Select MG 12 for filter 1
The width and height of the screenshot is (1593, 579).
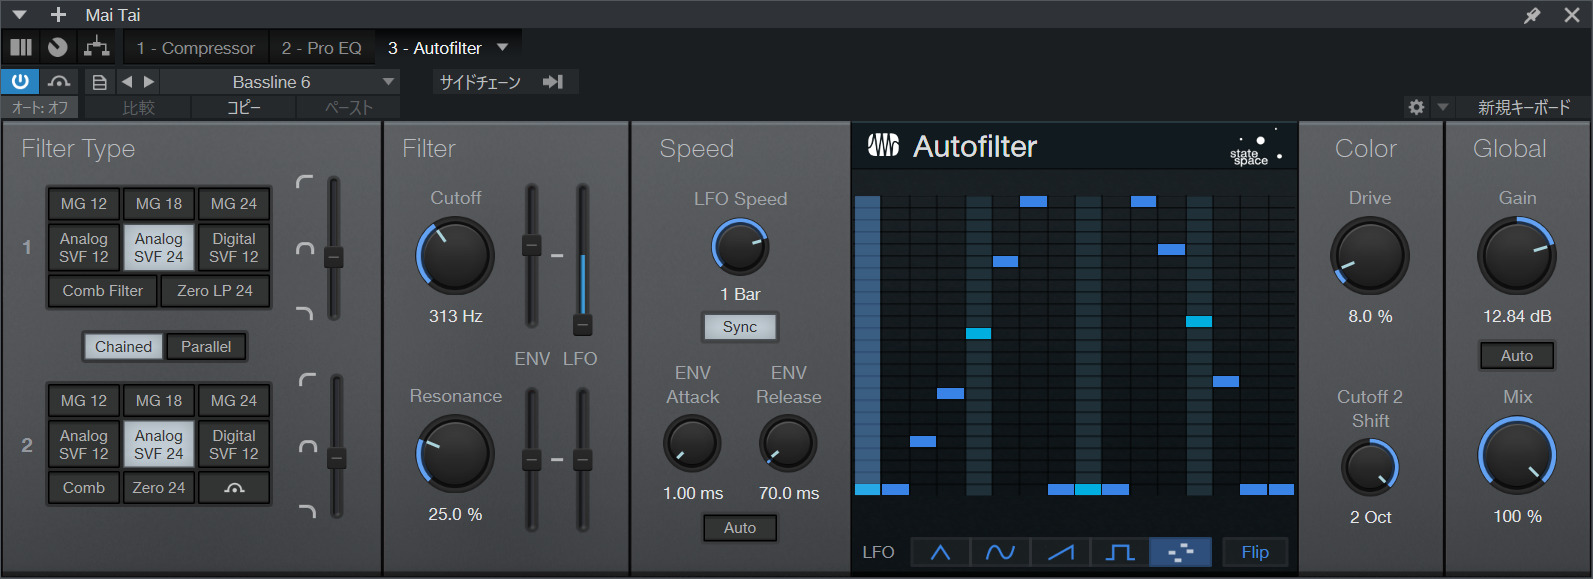click(x=84, y=203)
